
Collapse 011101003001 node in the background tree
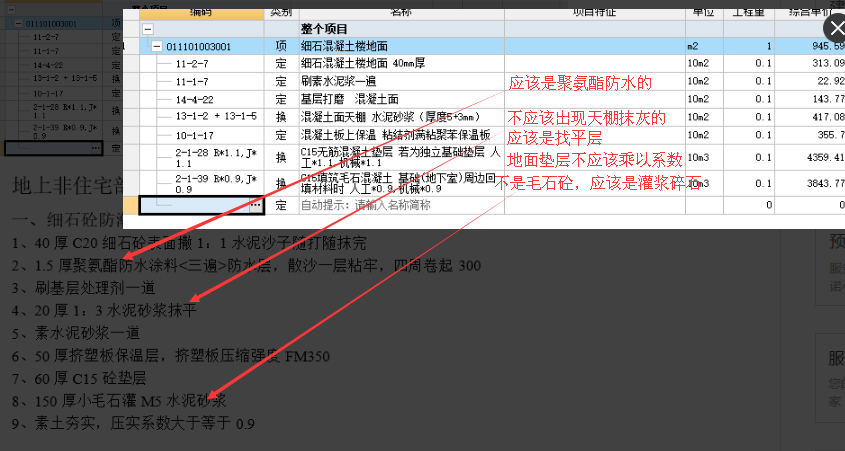pos(19,24)
